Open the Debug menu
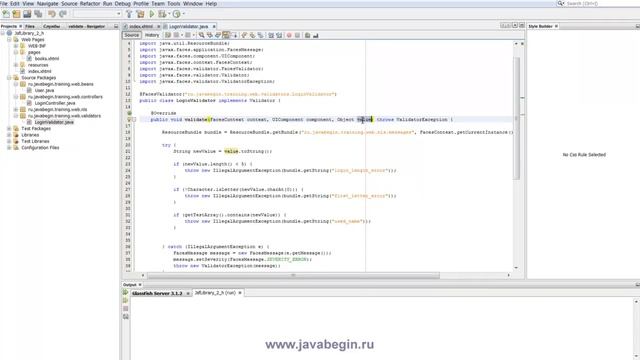The width and height of the screenshot is (640, 360). [x=122, y=4]
